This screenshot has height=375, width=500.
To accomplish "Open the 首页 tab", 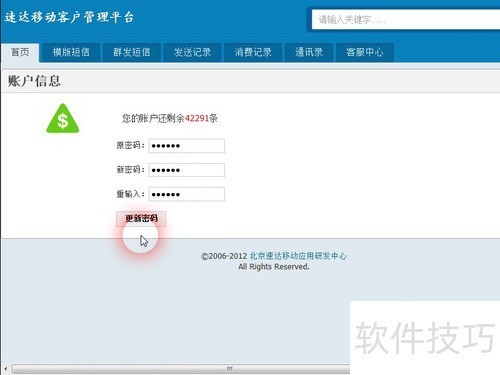I will (x=20, y=52).
